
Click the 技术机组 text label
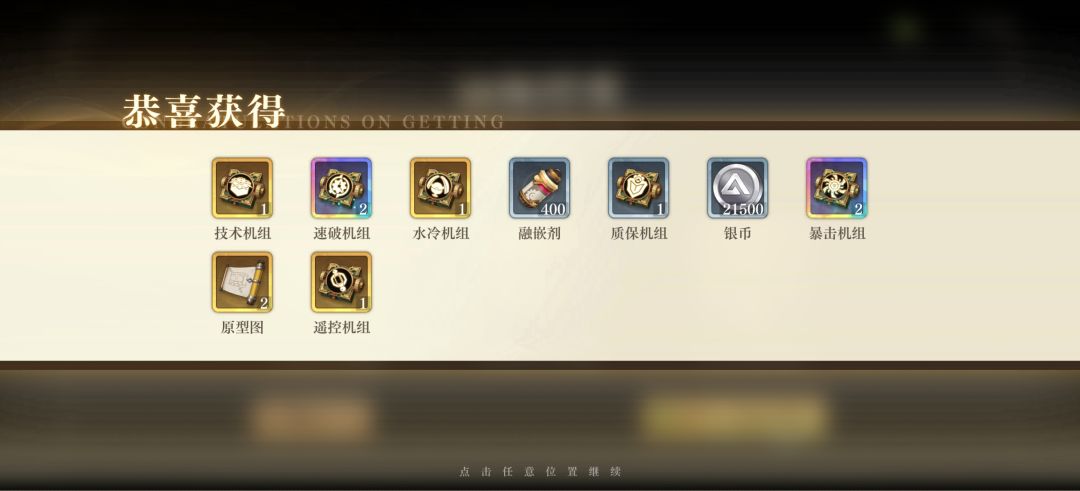242,233
